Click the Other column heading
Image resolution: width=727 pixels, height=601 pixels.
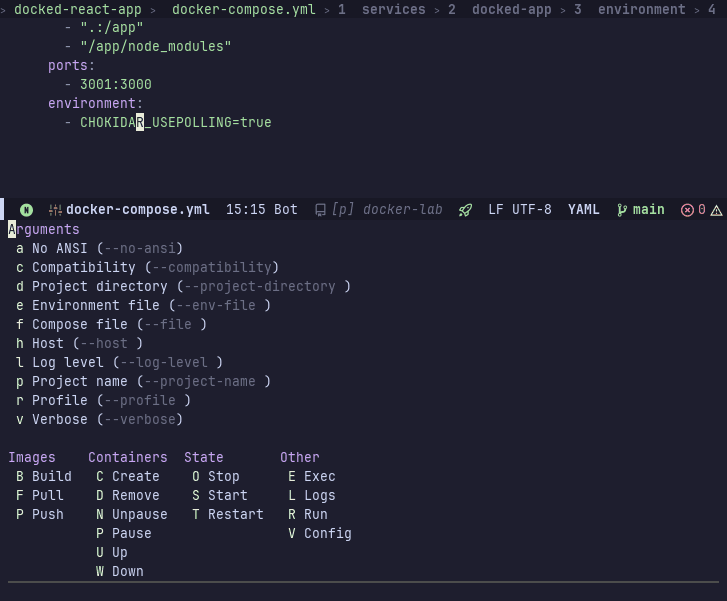point(300,458)
